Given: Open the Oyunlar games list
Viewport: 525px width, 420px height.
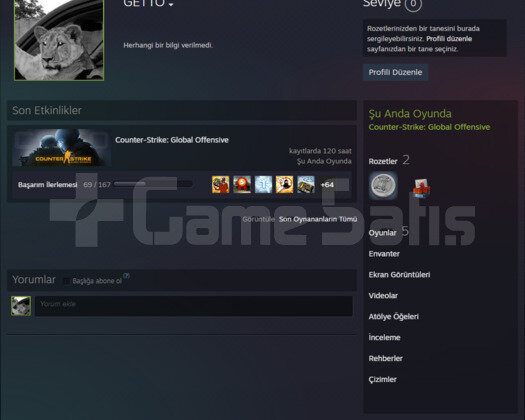Looking at the screenshot, I should [x=382, y=233].
